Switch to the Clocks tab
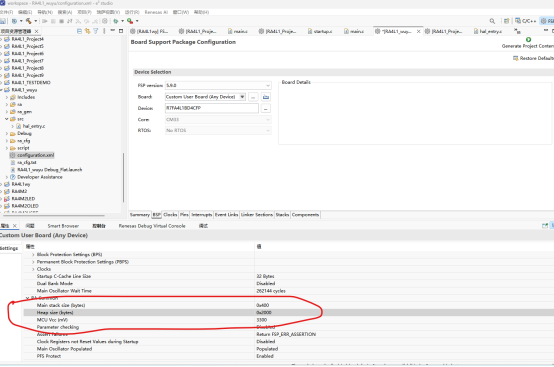The height and width of the screenshot is (367, 554). (x=170, y=215)
